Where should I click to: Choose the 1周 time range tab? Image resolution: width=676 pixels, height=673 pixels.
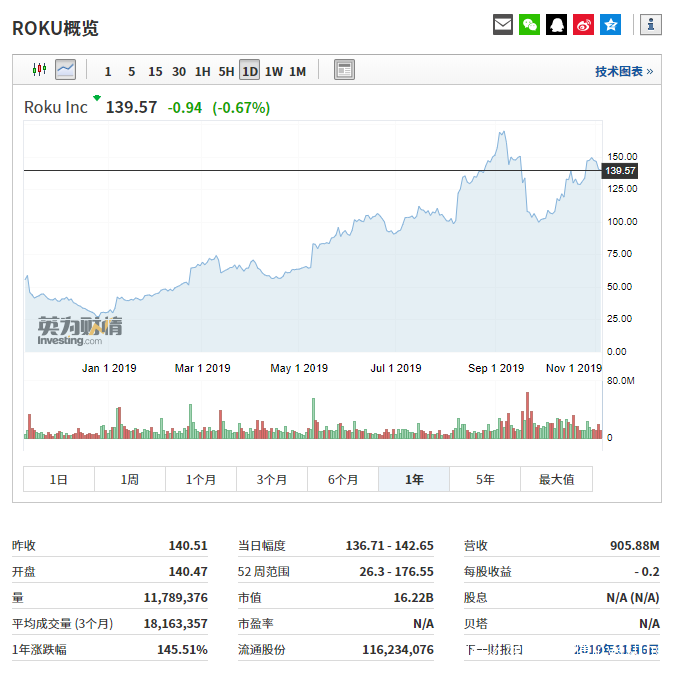[x=130, y=479]
